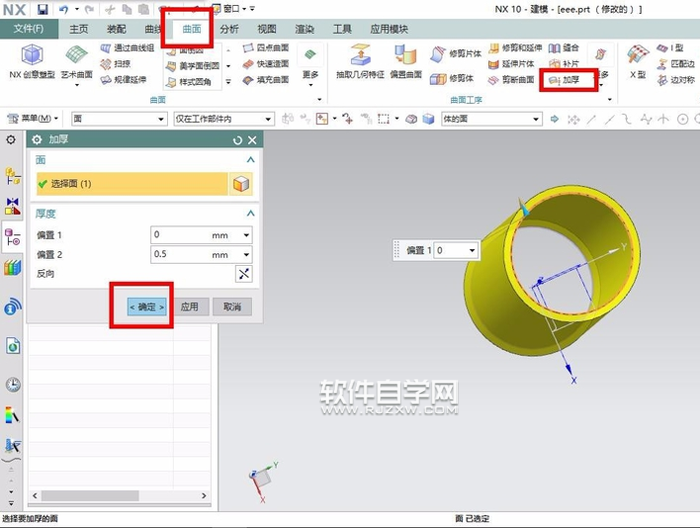
Task: Switch to the 应用模块 tab
Action: coord(389,29)
